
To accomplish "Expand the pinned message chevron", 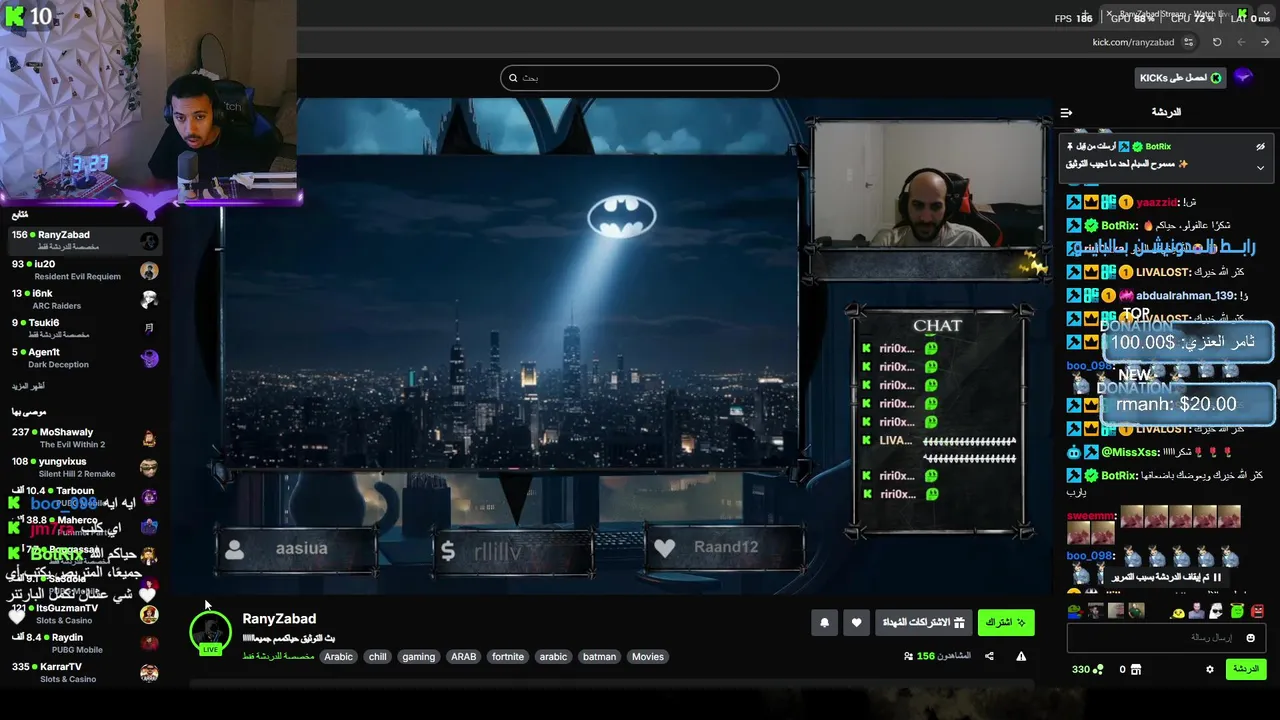I will pos(1260,168).
